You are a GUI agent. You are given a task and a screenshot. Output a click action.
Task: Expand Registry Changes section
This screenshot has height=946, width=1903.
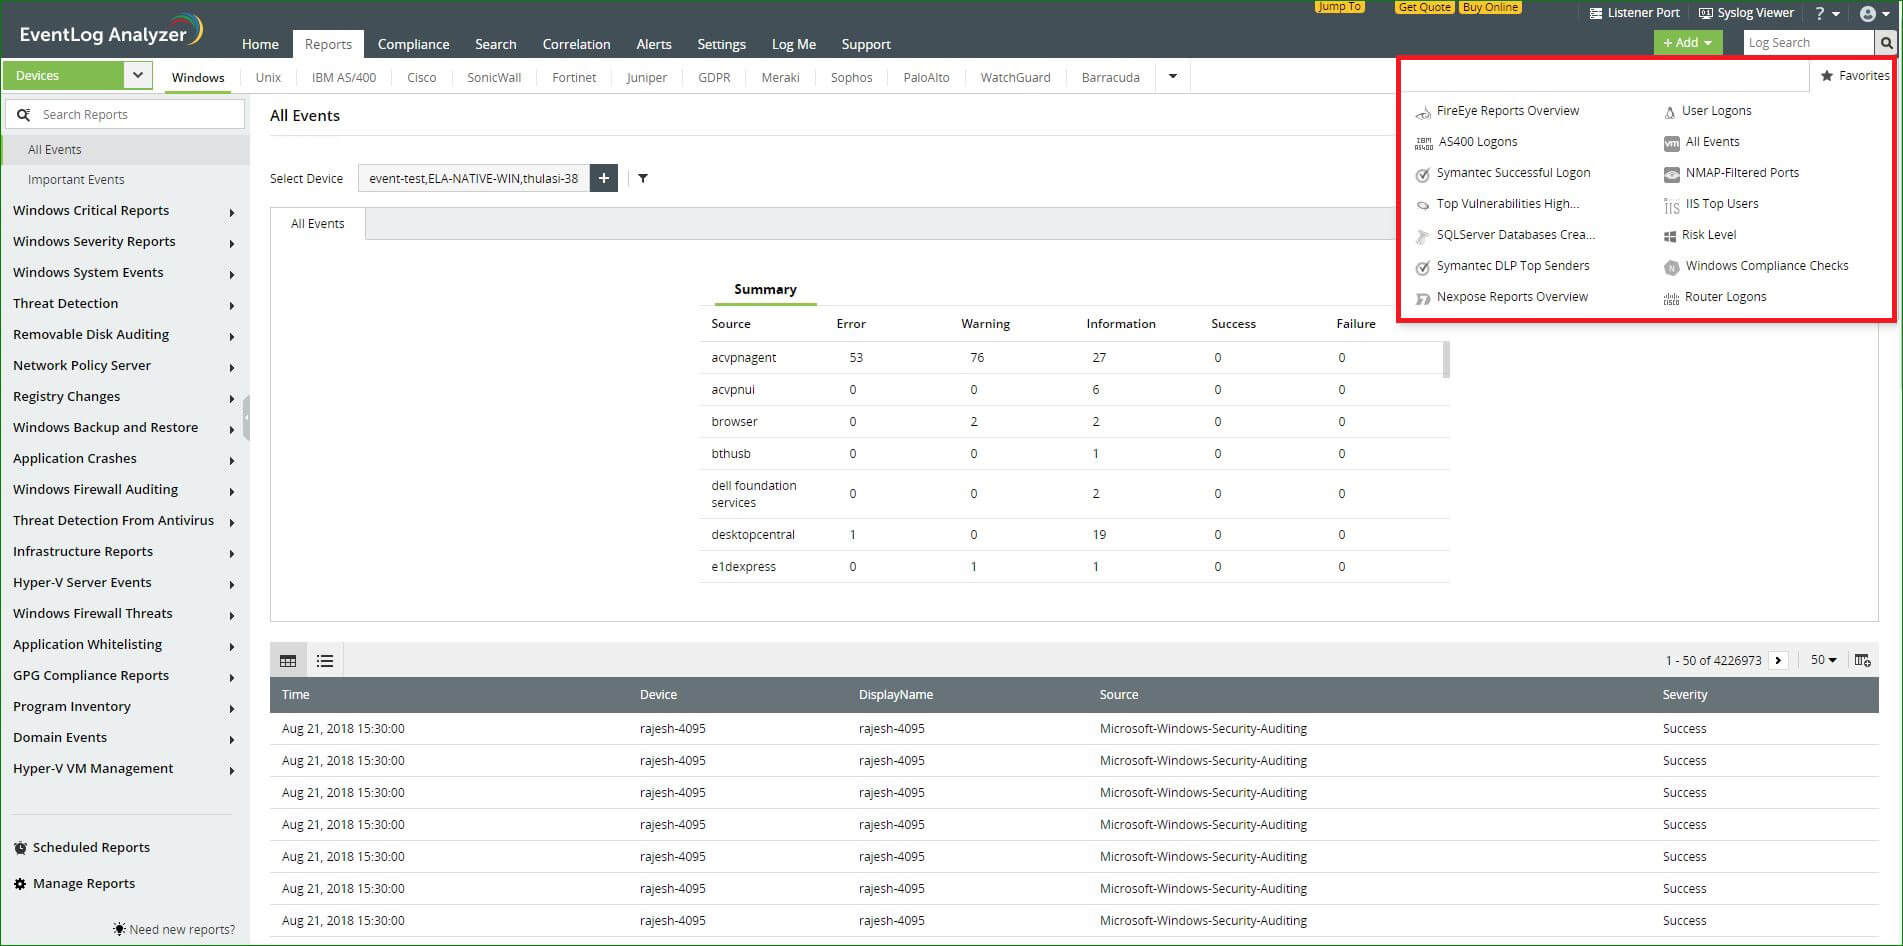231,399
